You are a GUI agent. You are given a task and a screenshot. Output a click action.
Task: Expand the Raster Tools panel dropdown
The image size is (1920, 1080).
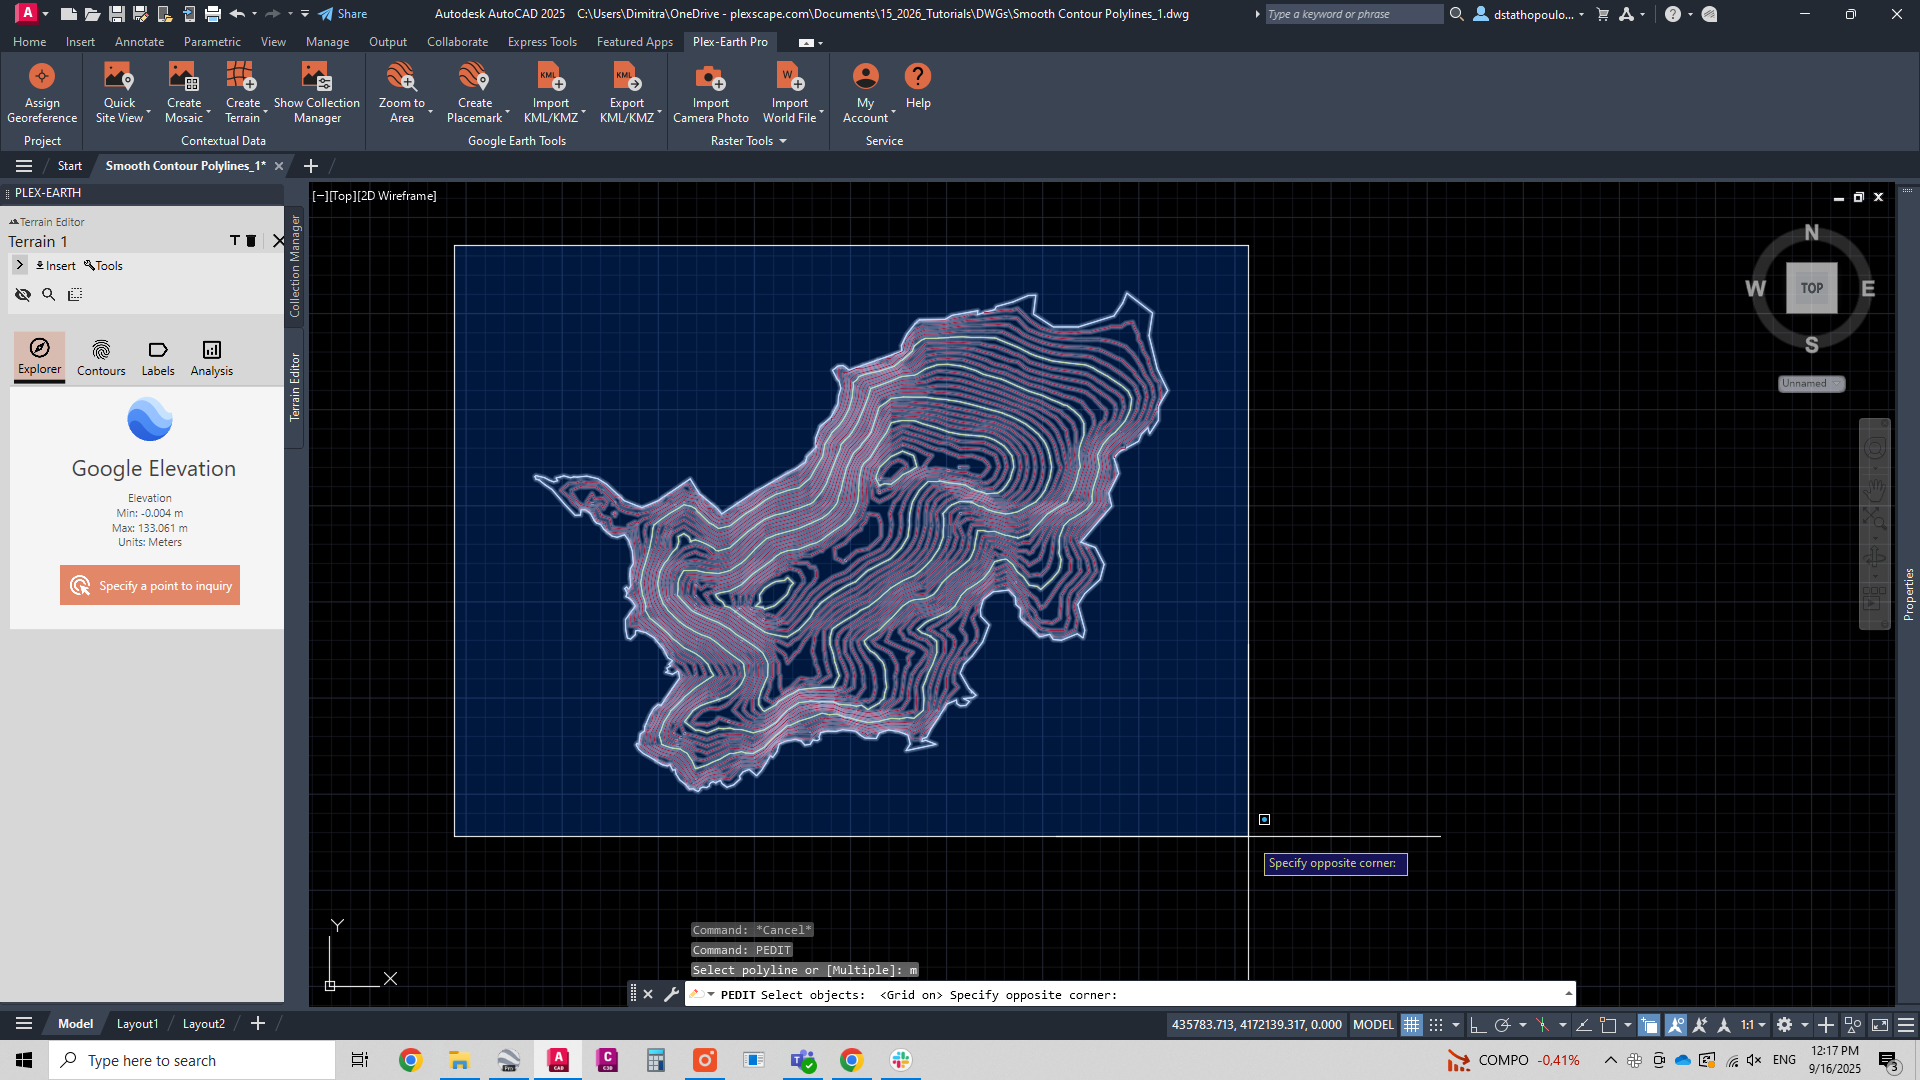click(x=783, y=141)
